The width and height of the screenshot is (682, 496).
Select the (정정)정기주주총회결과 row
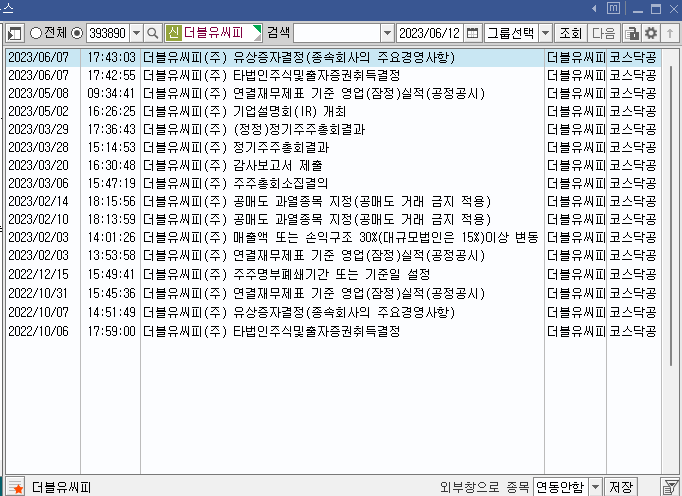[x=333, y=129]
